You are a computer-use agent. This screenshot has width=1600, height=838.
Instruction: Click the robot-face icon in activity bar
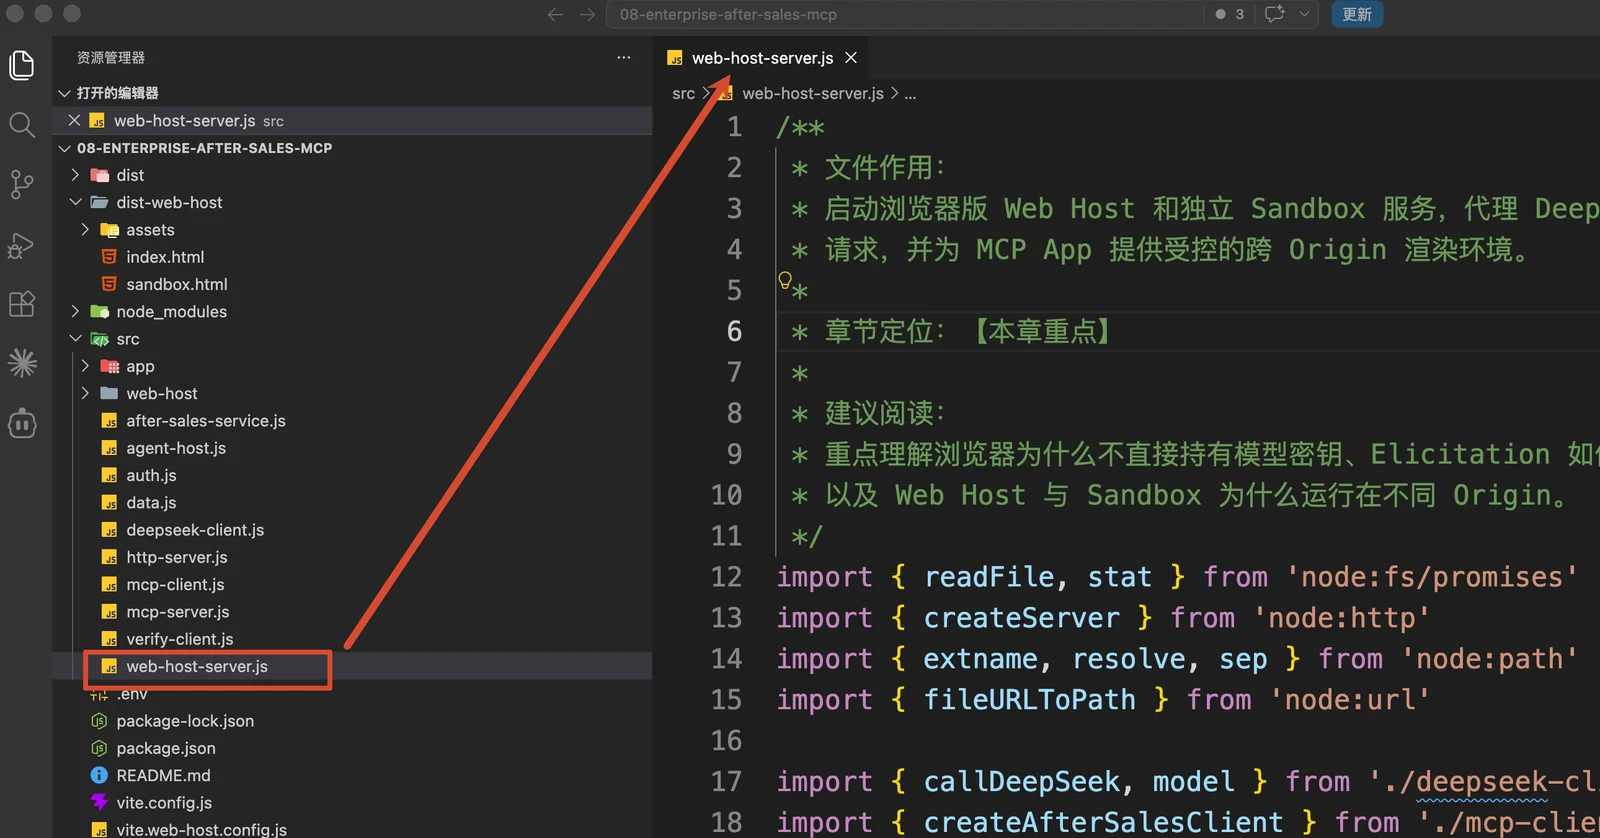click(22, 423)
